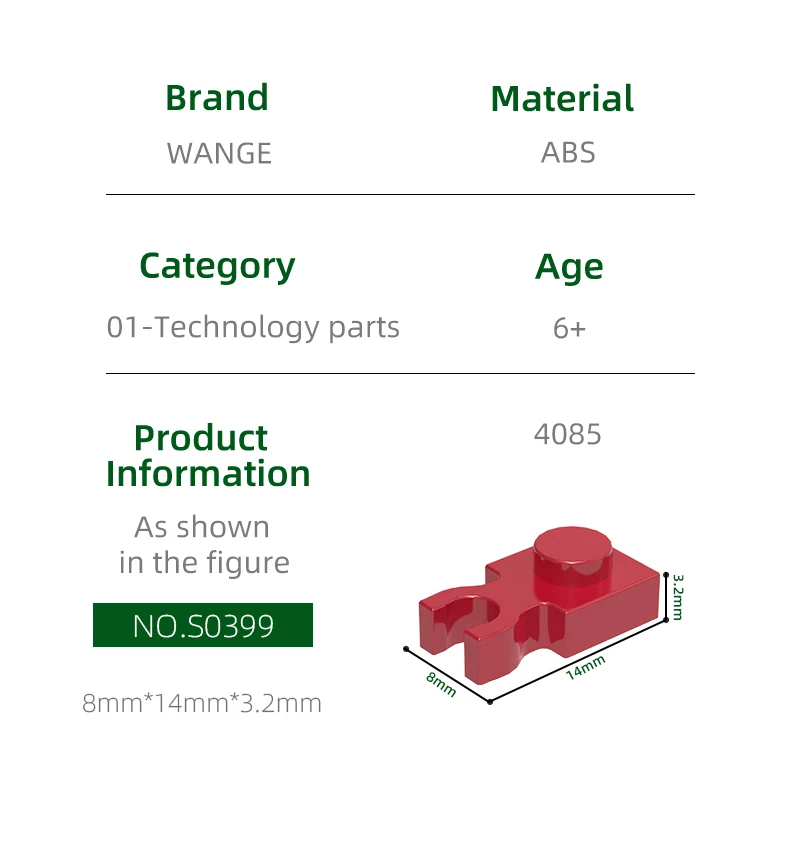Image resolution: width=800 pixels, height=852 pixels.
Task: Select the ABS material value
Action: 568,153
